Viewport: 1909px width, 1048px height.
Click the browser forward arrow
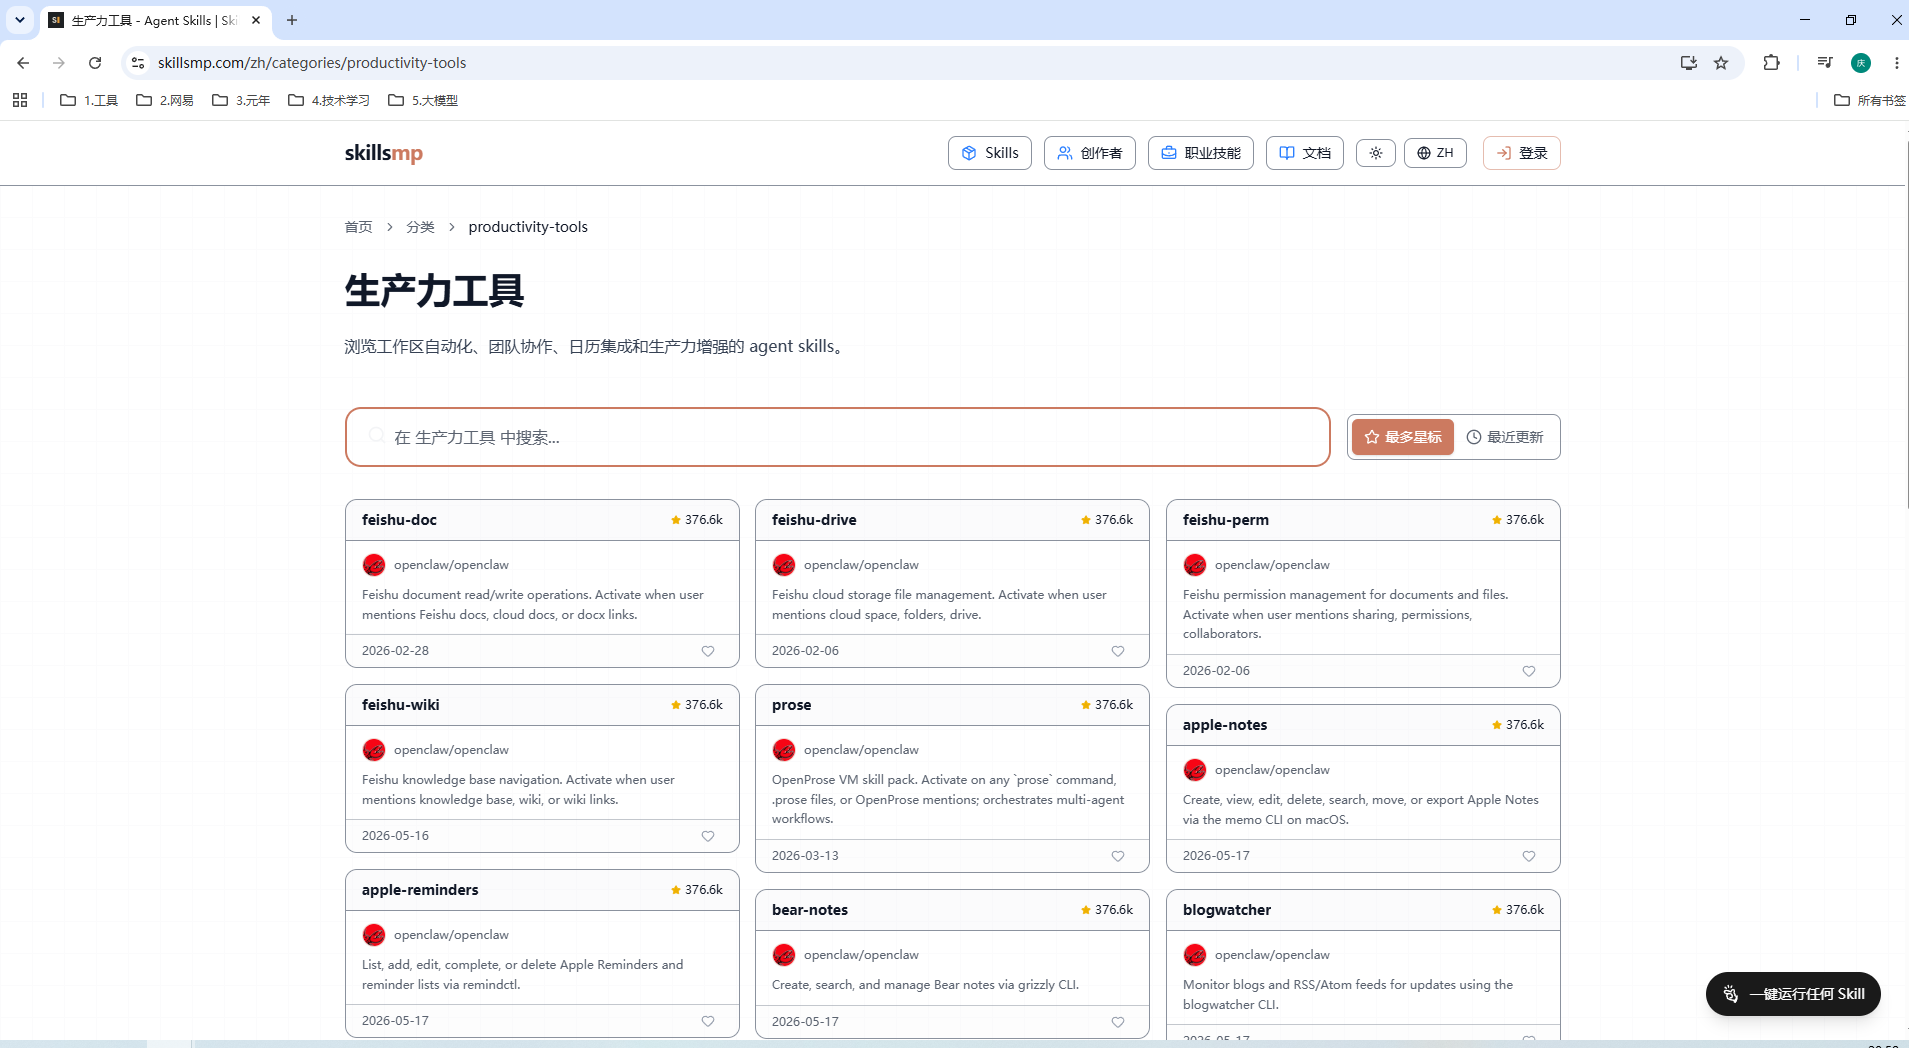pyautogui.click(x=59, y=63)
